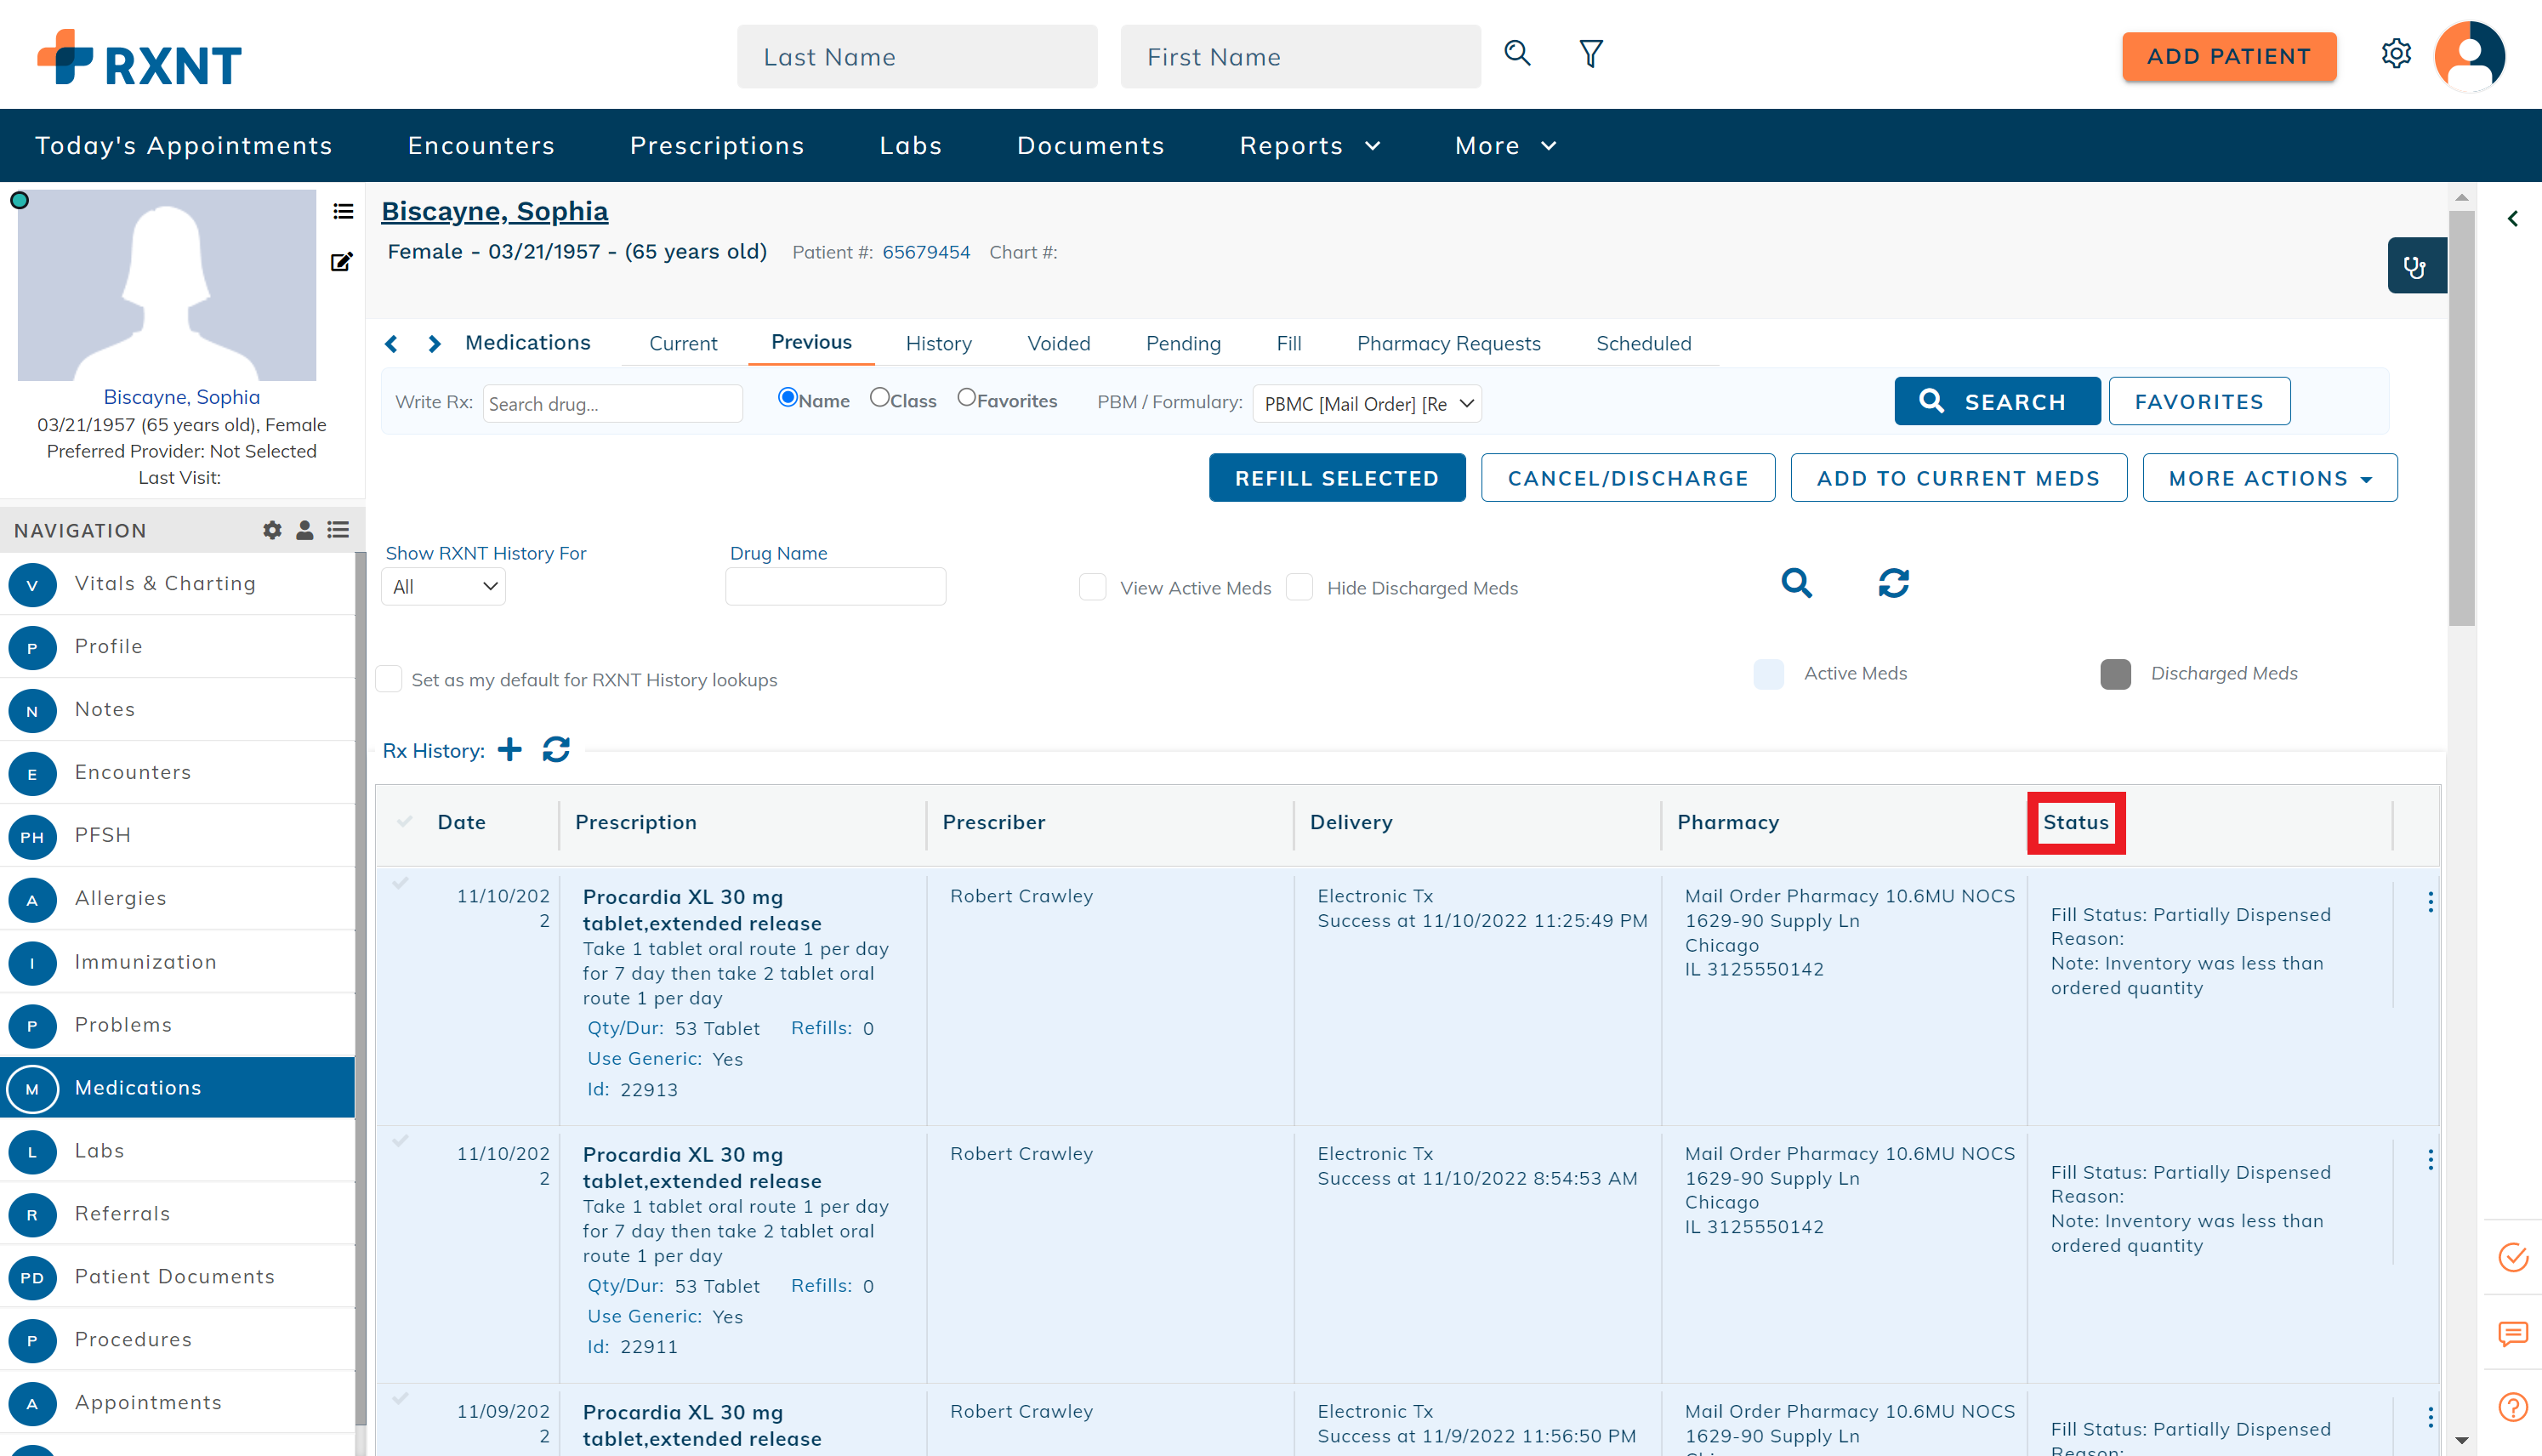Refresh Rx History list icon
Image resolution: width=2542 pixels, height=1456 pixels.
(x=556, y=749)
